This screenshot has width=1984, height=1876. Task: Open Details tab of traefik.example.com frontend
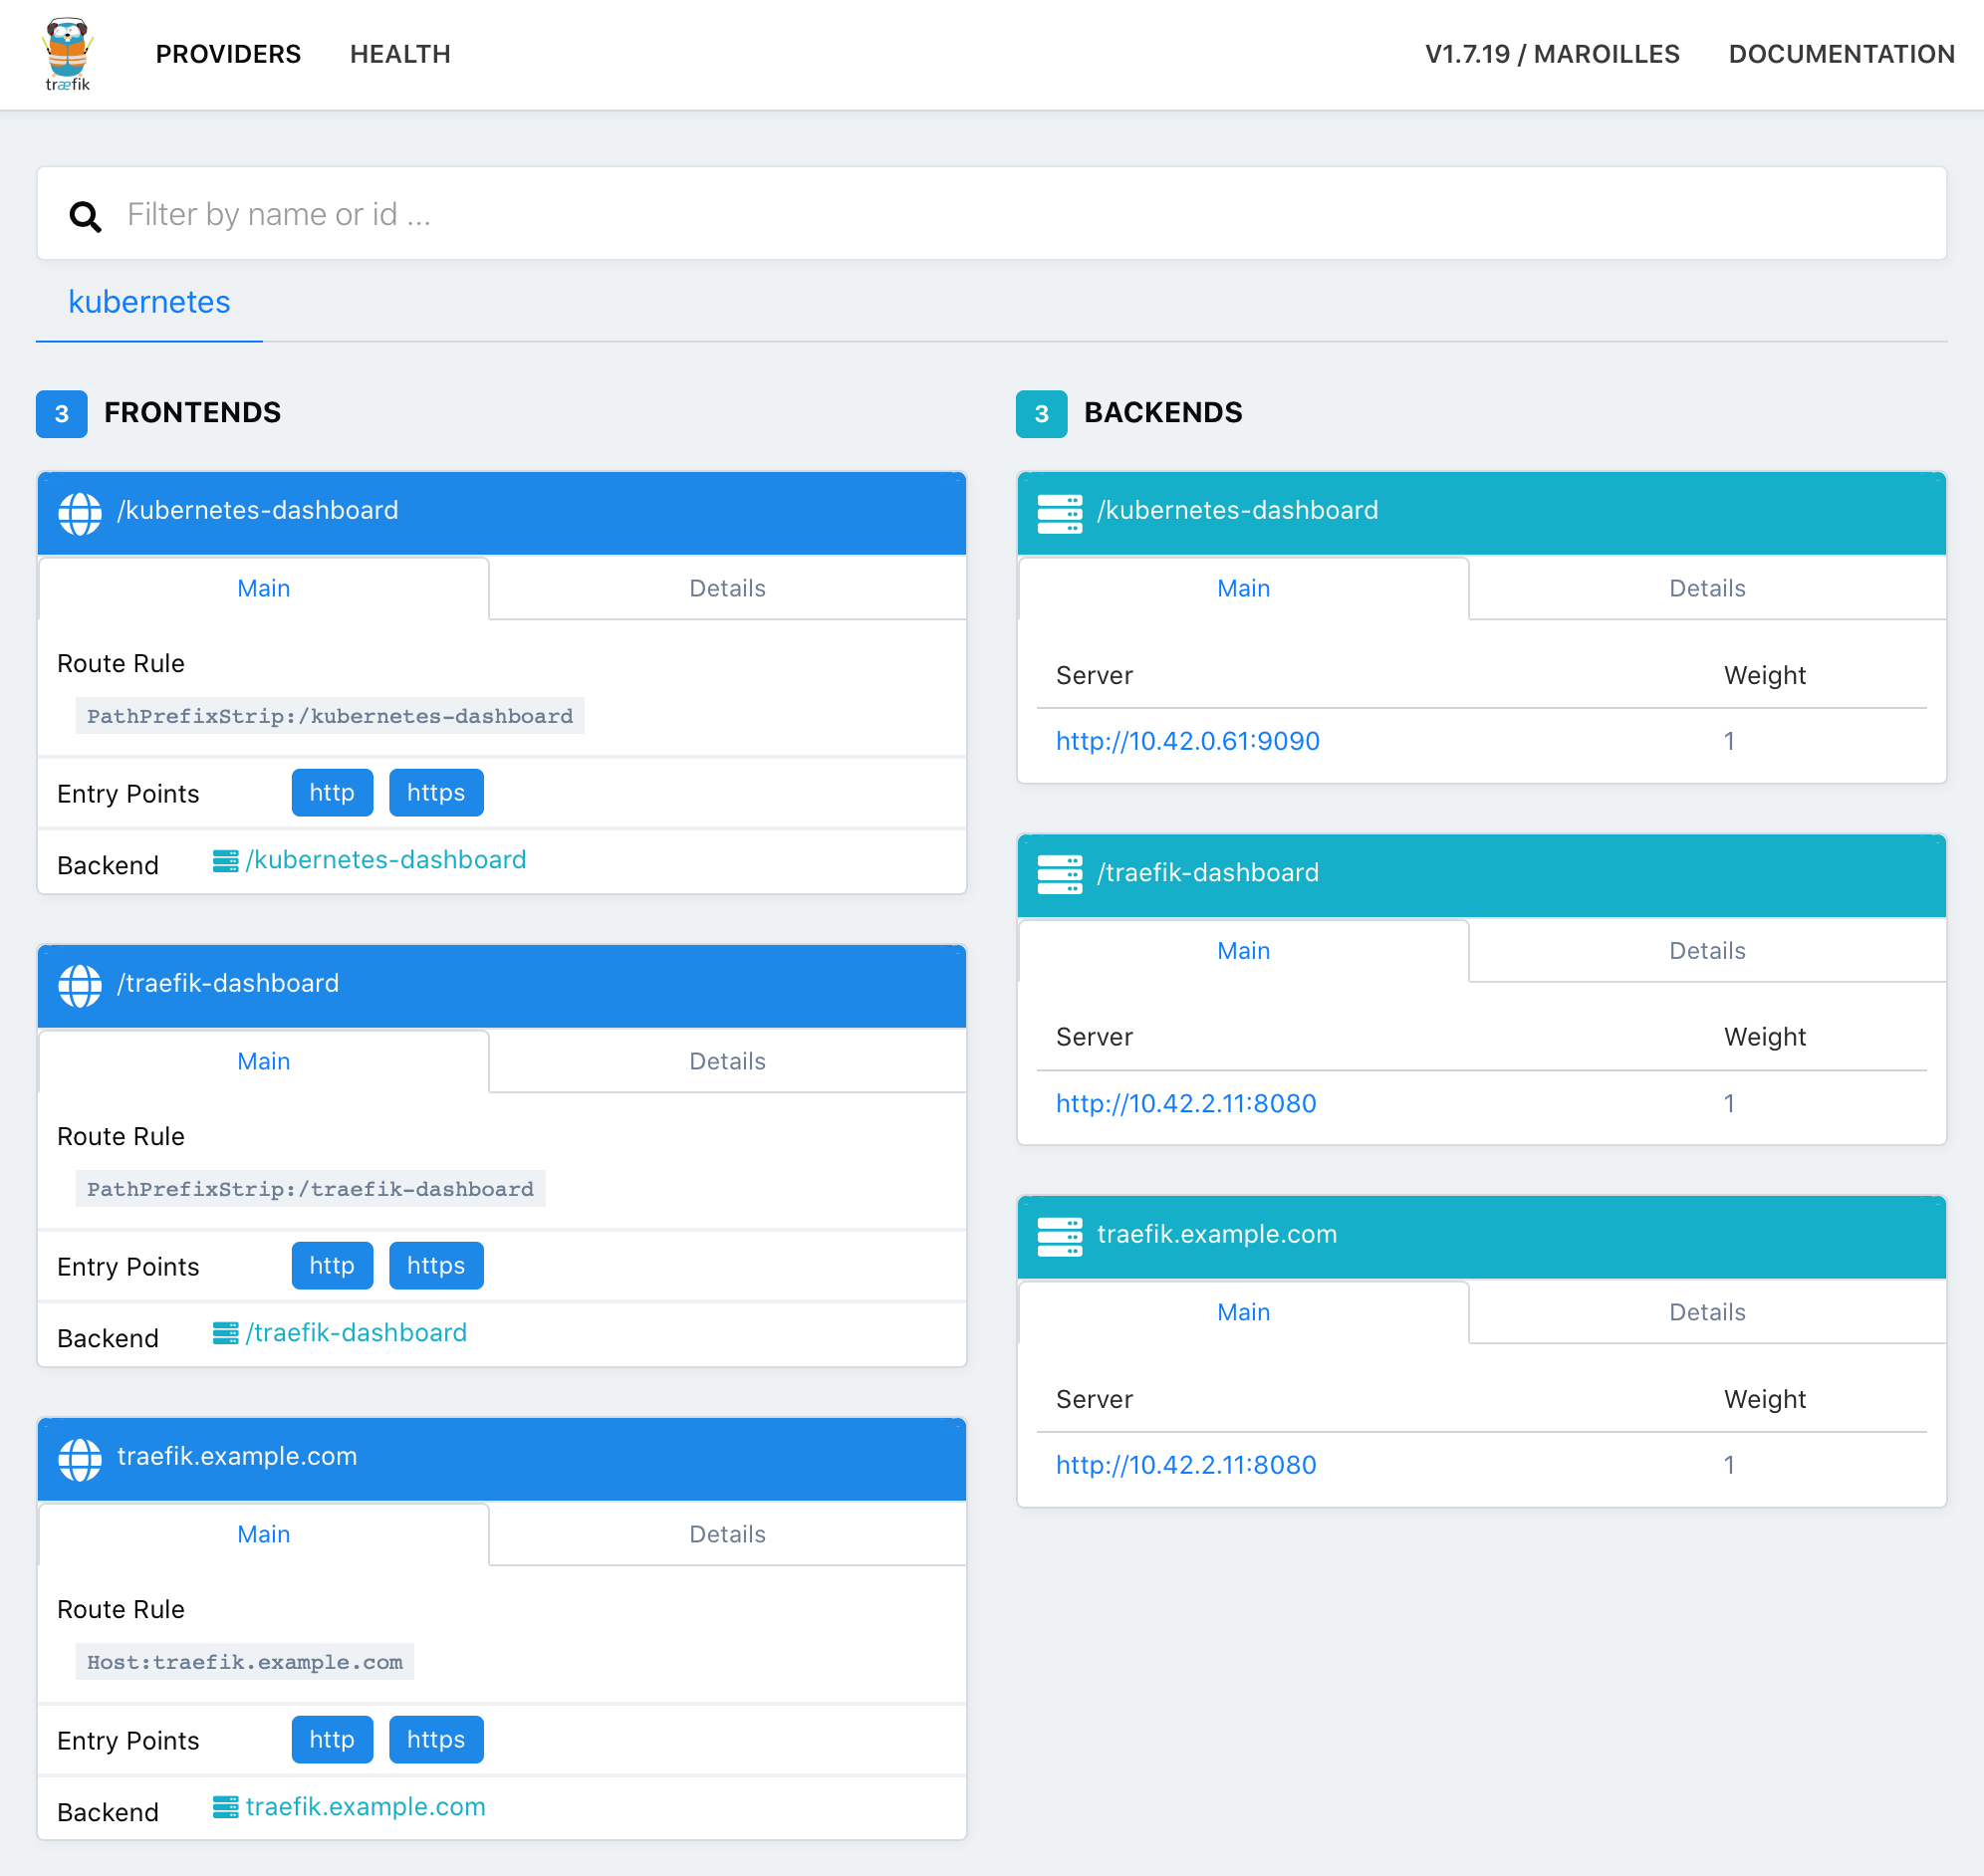(x=727, y=1534)
